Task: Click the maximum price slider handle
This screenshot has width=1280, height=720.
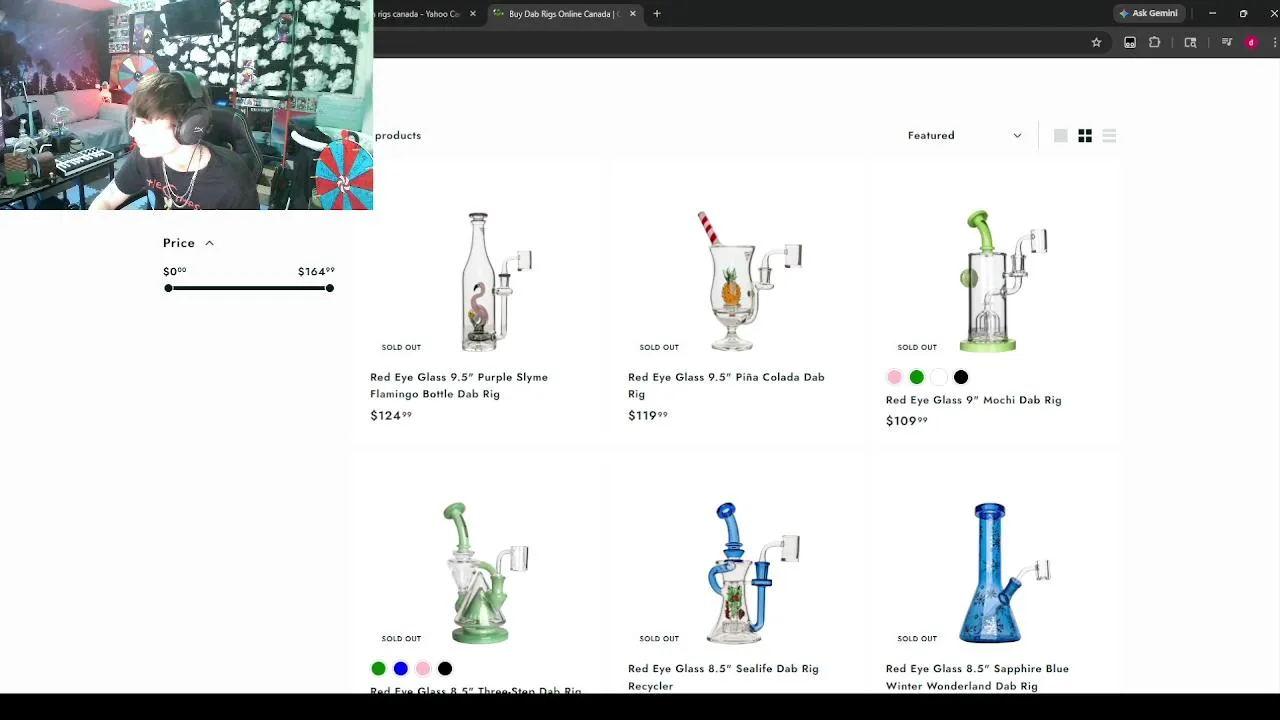Action: (329, 288)
